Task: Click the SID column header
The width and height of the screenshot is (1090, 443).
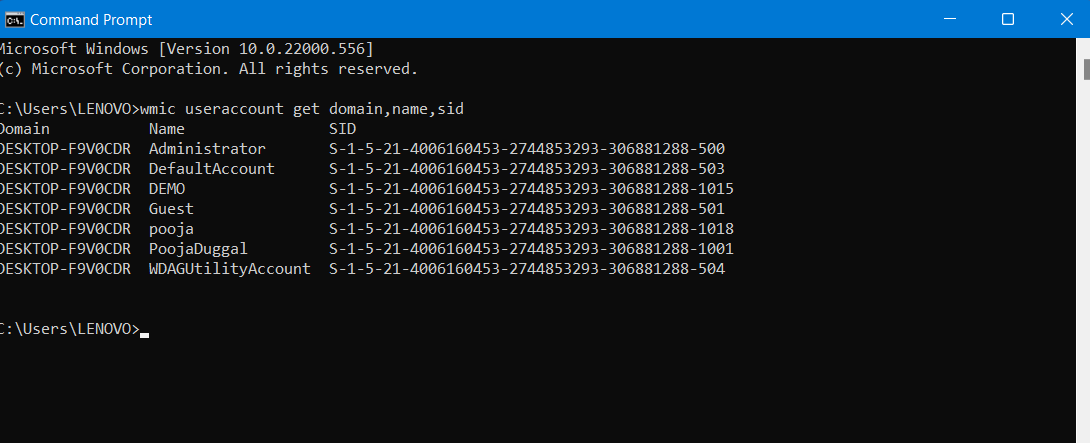Action: (x=342, y=129)
